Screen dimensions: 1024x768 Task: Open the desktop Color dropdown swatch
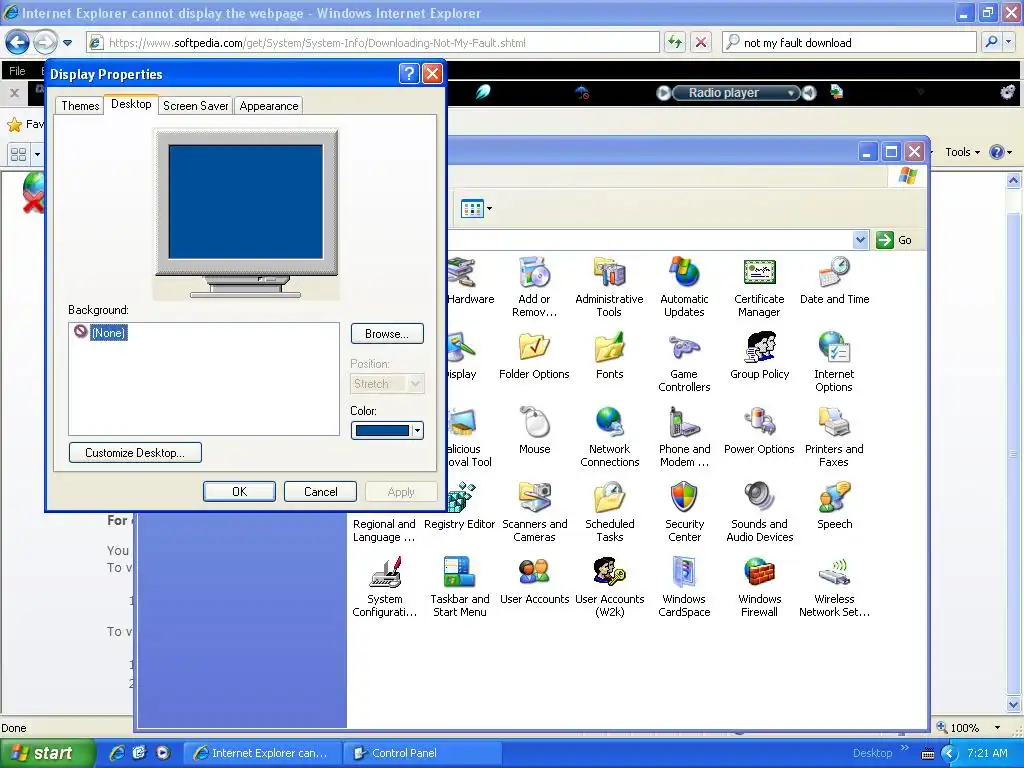tap(387, 430)
